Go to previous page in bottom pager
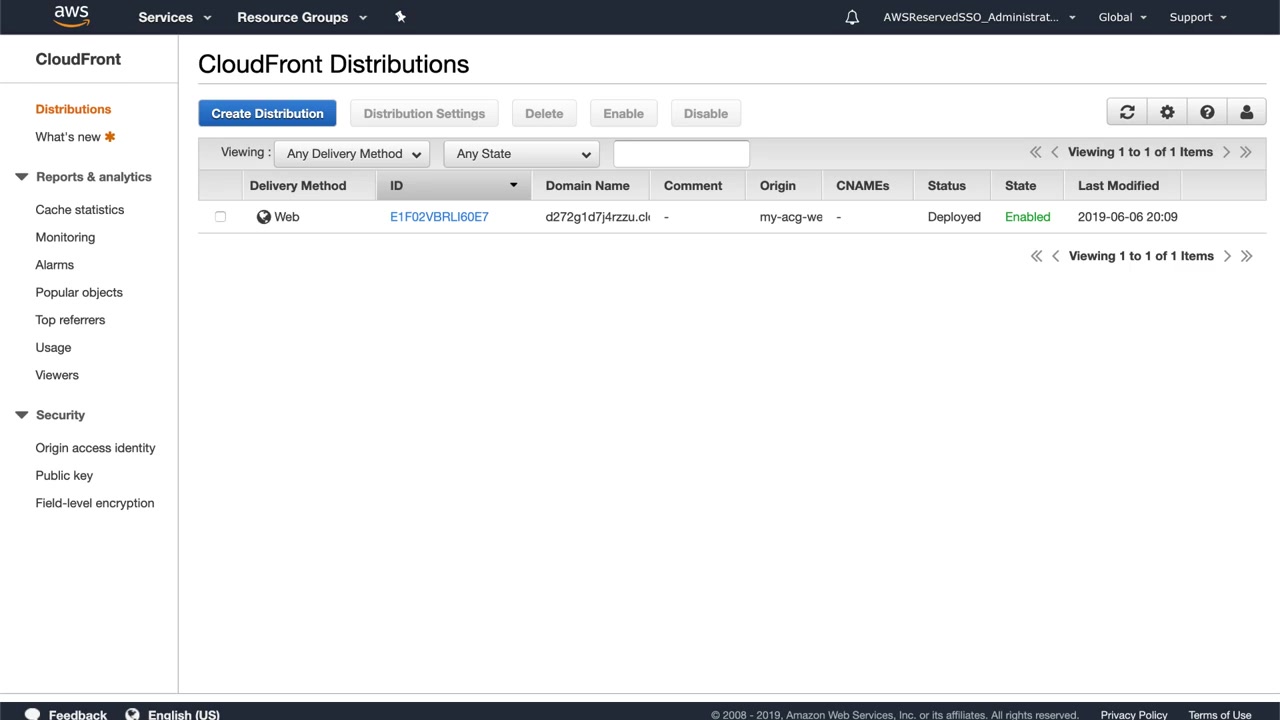This screenshot has height=720, width=1280. [1055, 256]
